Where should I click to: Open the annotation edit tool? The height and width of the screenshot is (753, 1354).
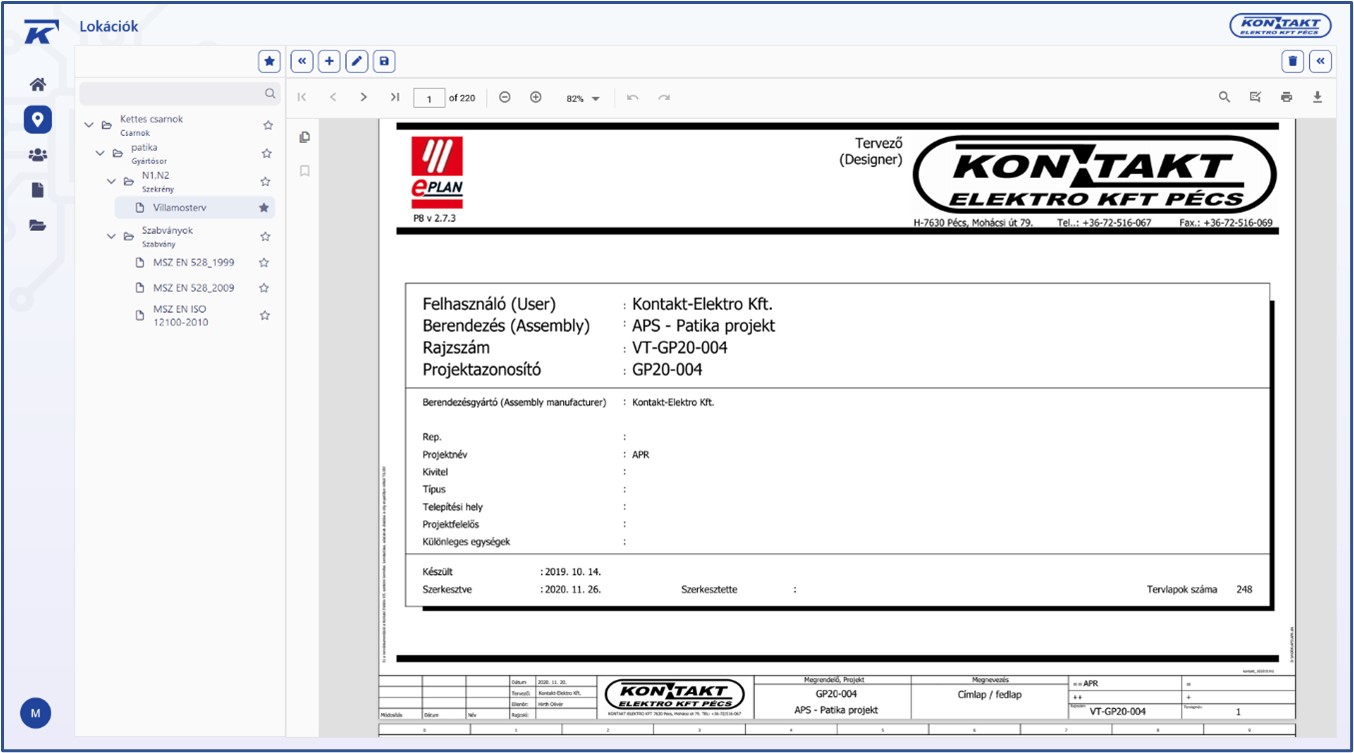pyautogui.click(x=1255, y=97)
